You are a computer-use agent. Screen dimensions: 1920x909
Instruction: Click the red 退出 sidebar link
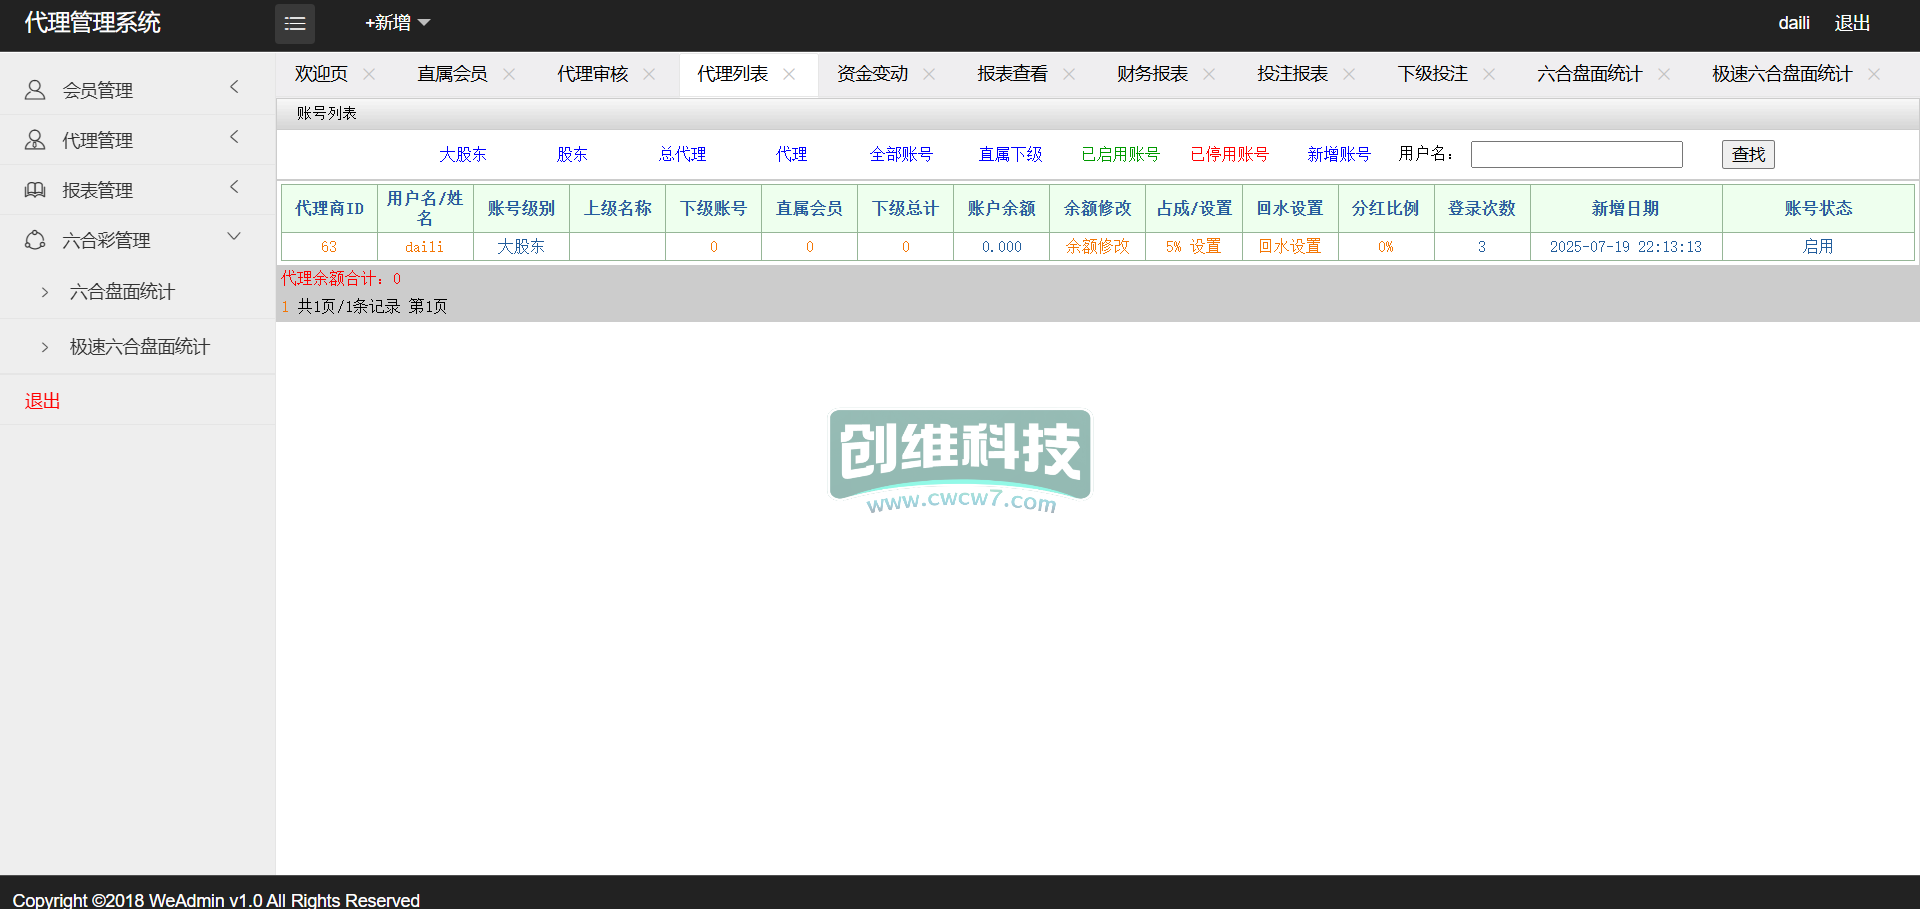coord(43,401)
